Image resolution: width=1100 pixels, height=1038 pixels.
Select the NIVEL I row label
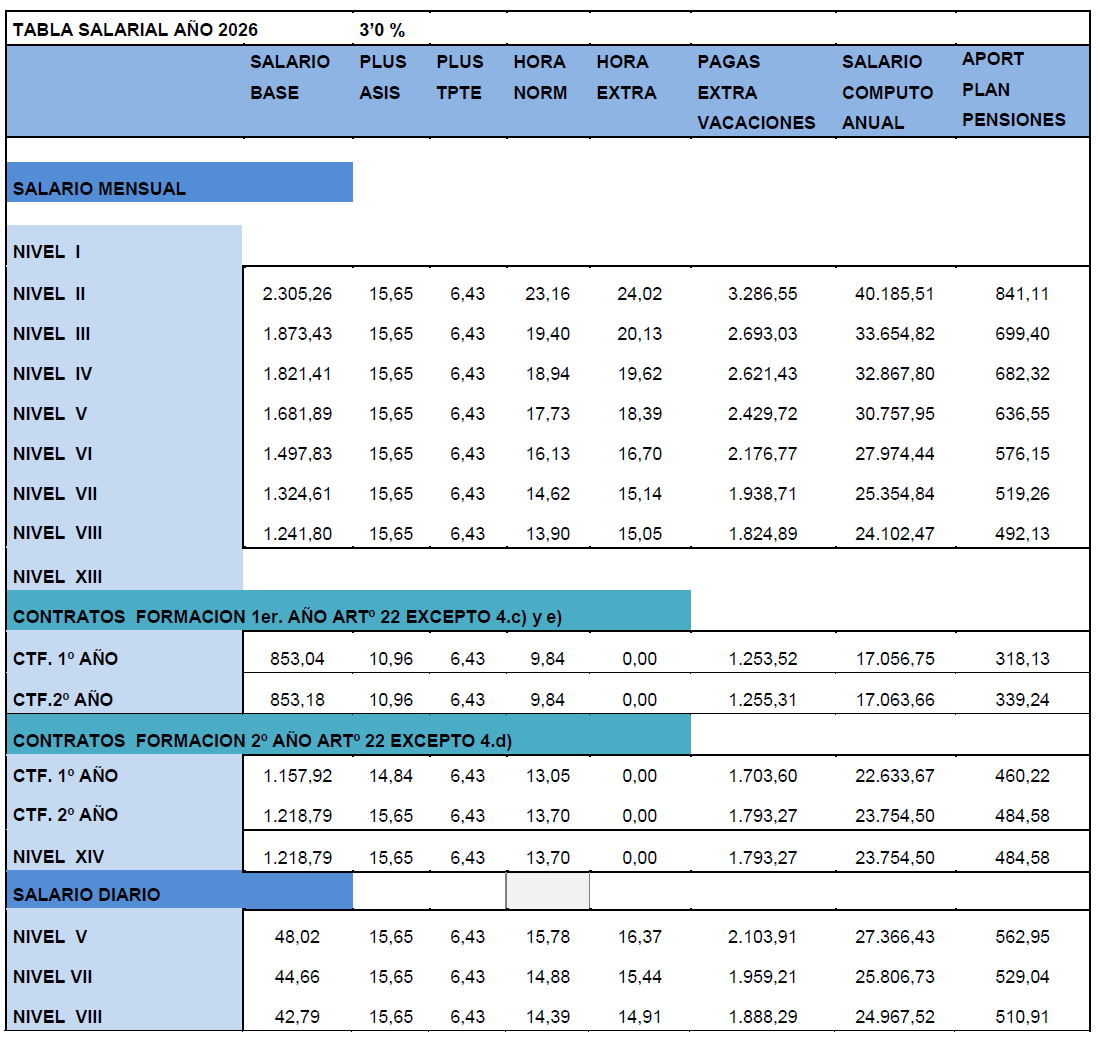click(x=47, y=251)
